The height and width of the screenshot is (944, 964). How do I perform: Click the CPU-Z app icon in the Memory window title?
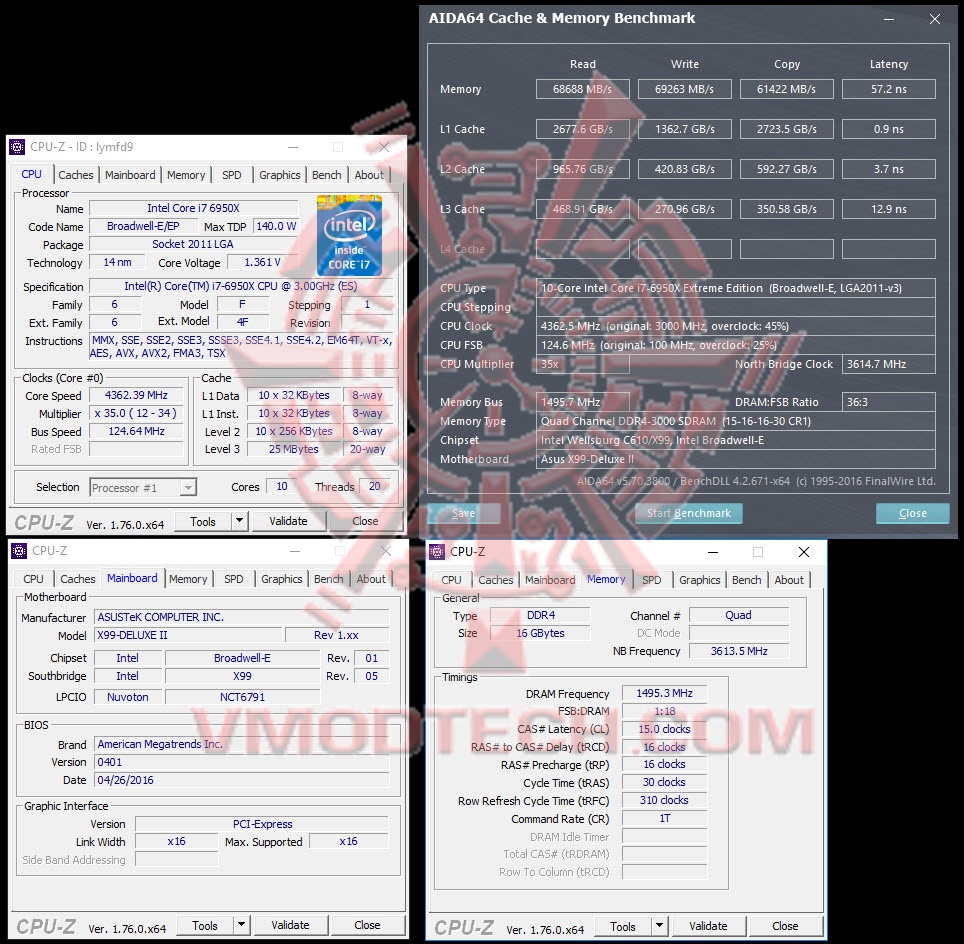tap(437, 552)
